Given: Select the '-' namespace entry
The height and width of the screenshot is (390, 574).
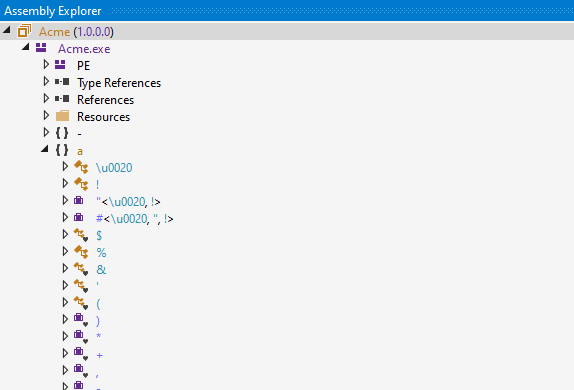Looking at the screenshot, I should 79,134.
